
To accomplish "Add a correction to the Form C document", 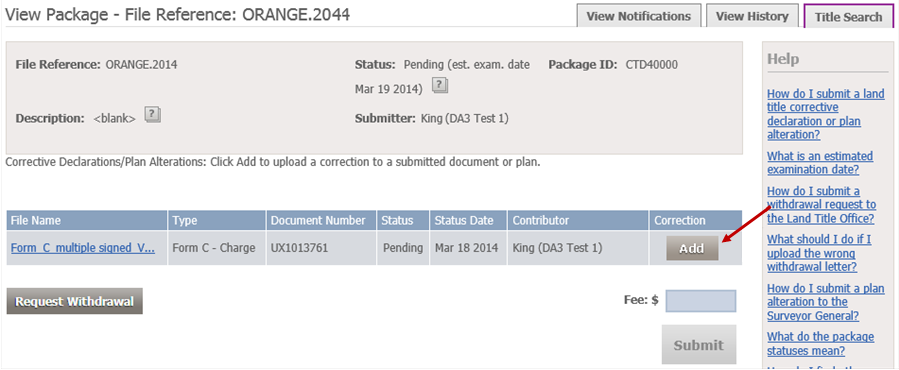I will [692, 248].
